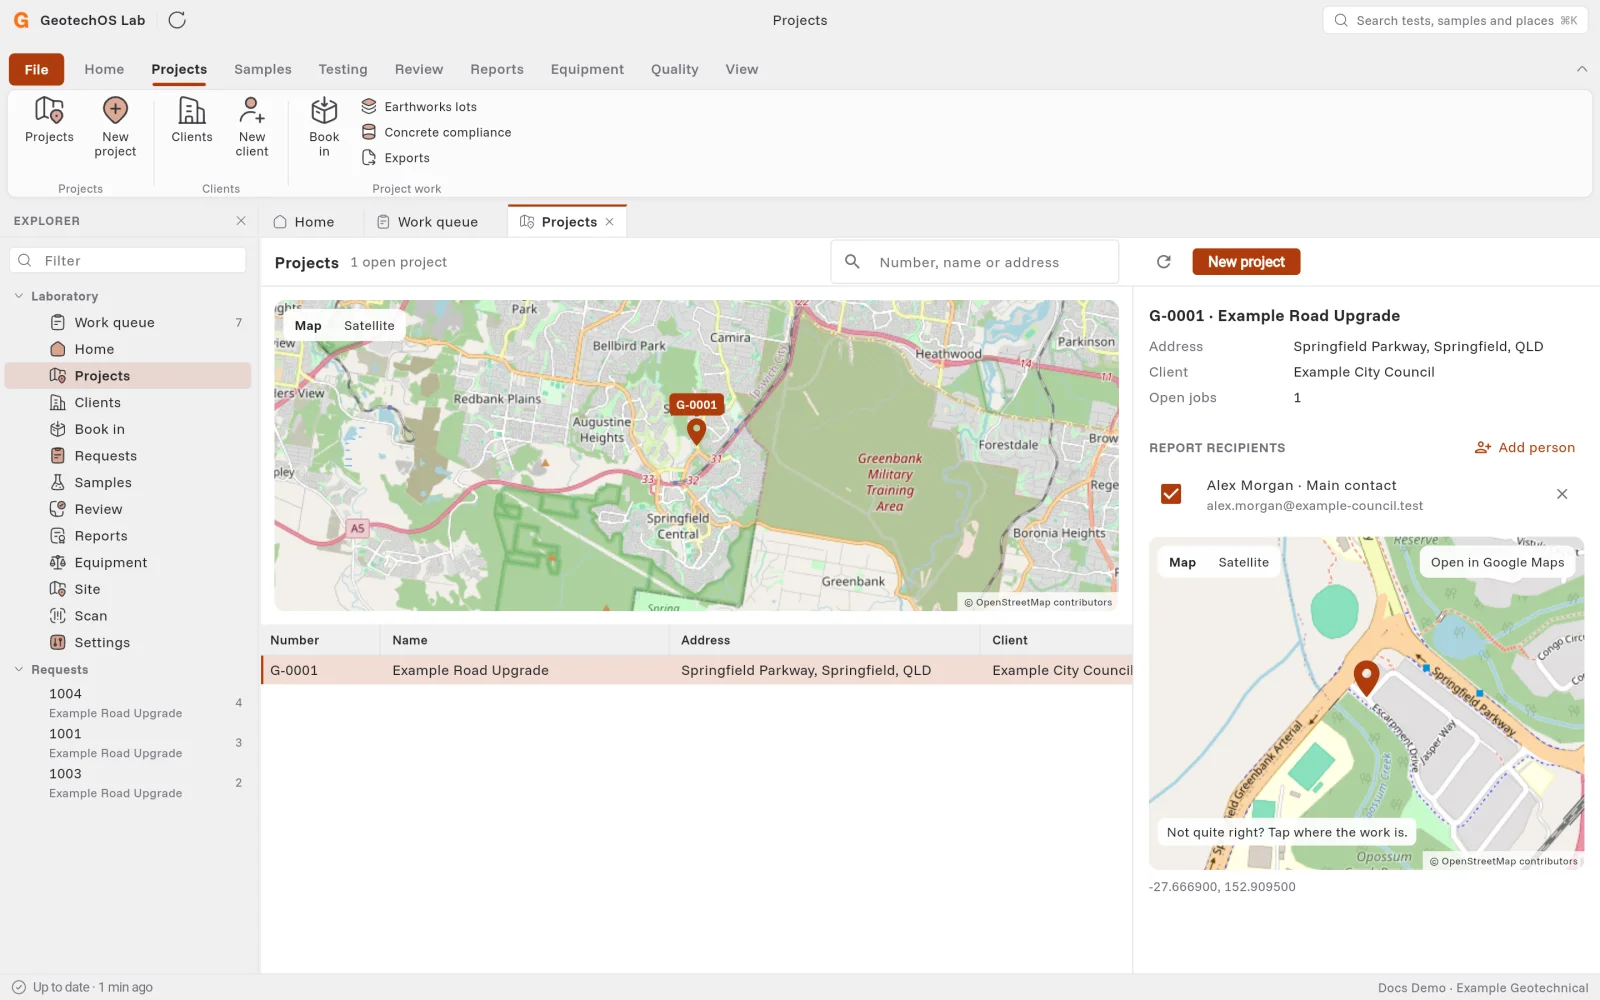This screenshot has height=1000, width=1600.
Task: Open the Samples ribbon tab
Action: click(263, 69)
